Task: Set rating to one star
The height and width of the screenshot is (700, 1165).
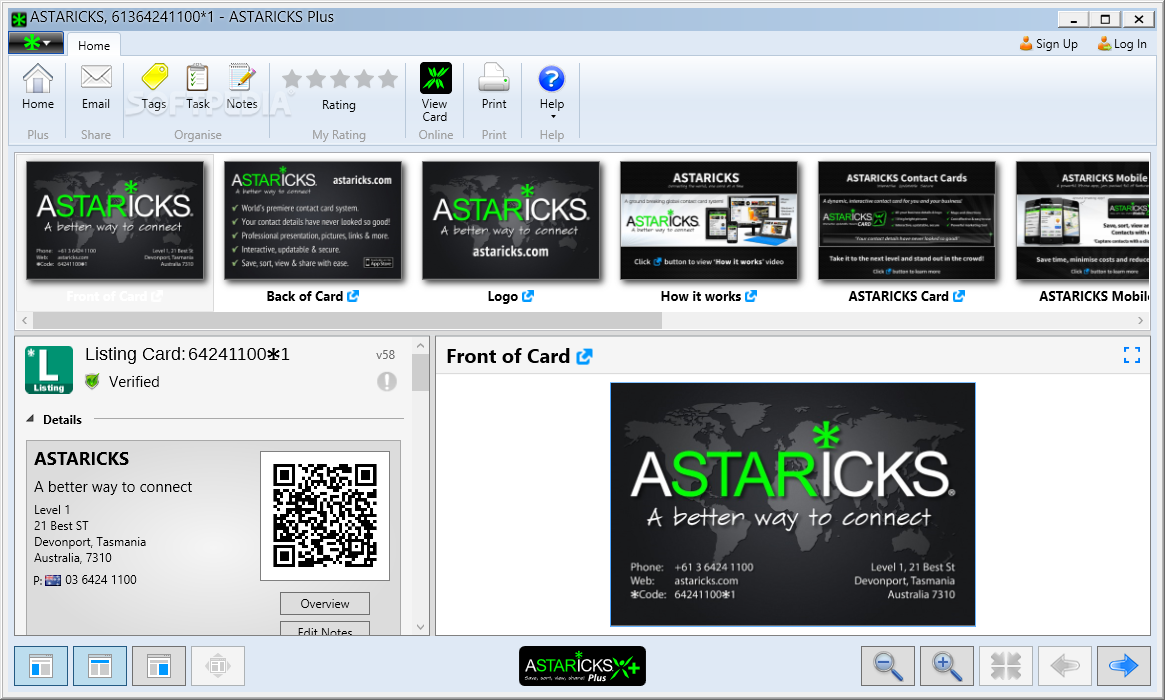Action: tap(292, 78)
